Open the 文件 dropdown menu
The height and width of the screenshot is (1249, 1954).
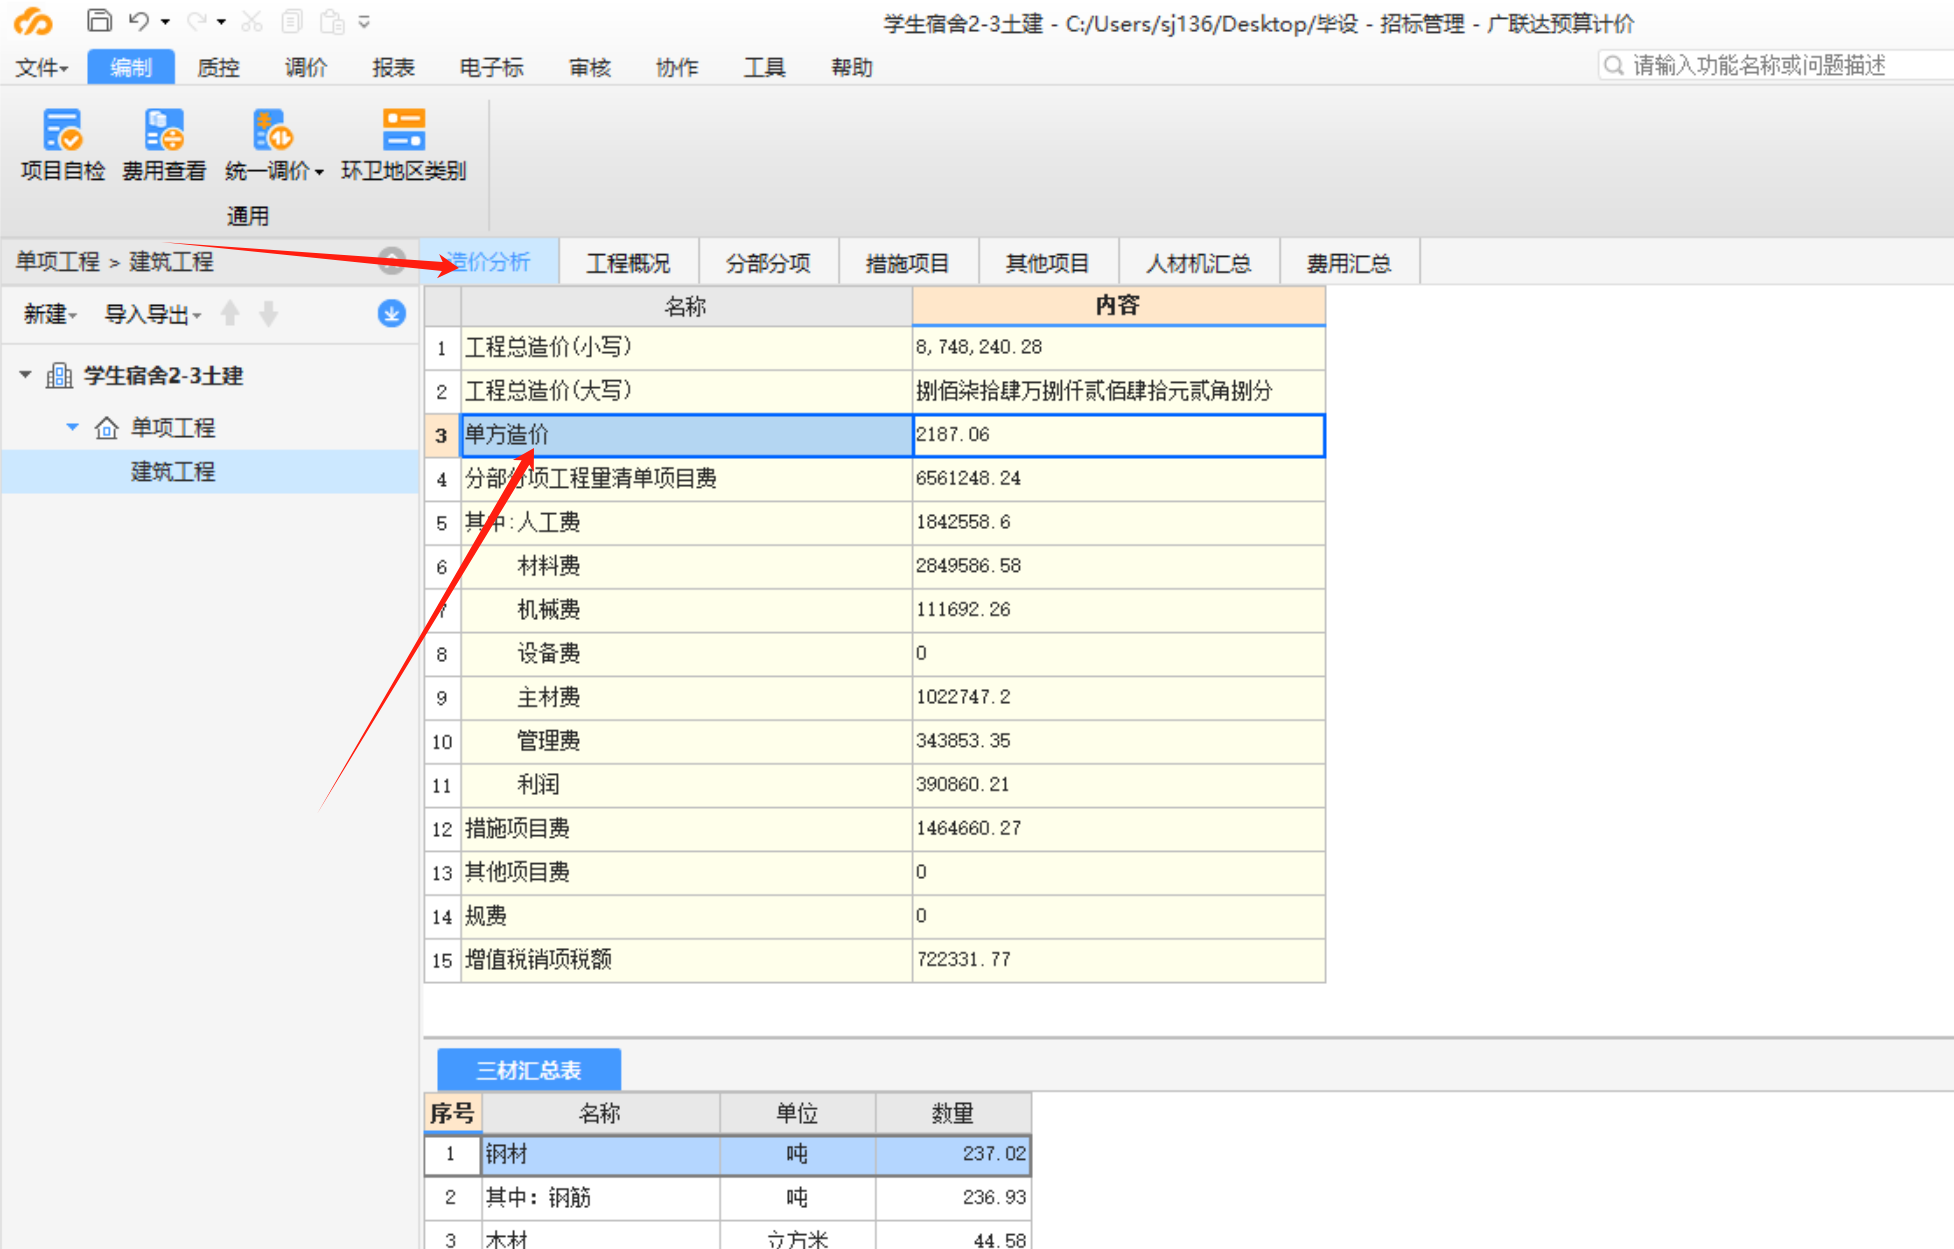pos(42,67)
